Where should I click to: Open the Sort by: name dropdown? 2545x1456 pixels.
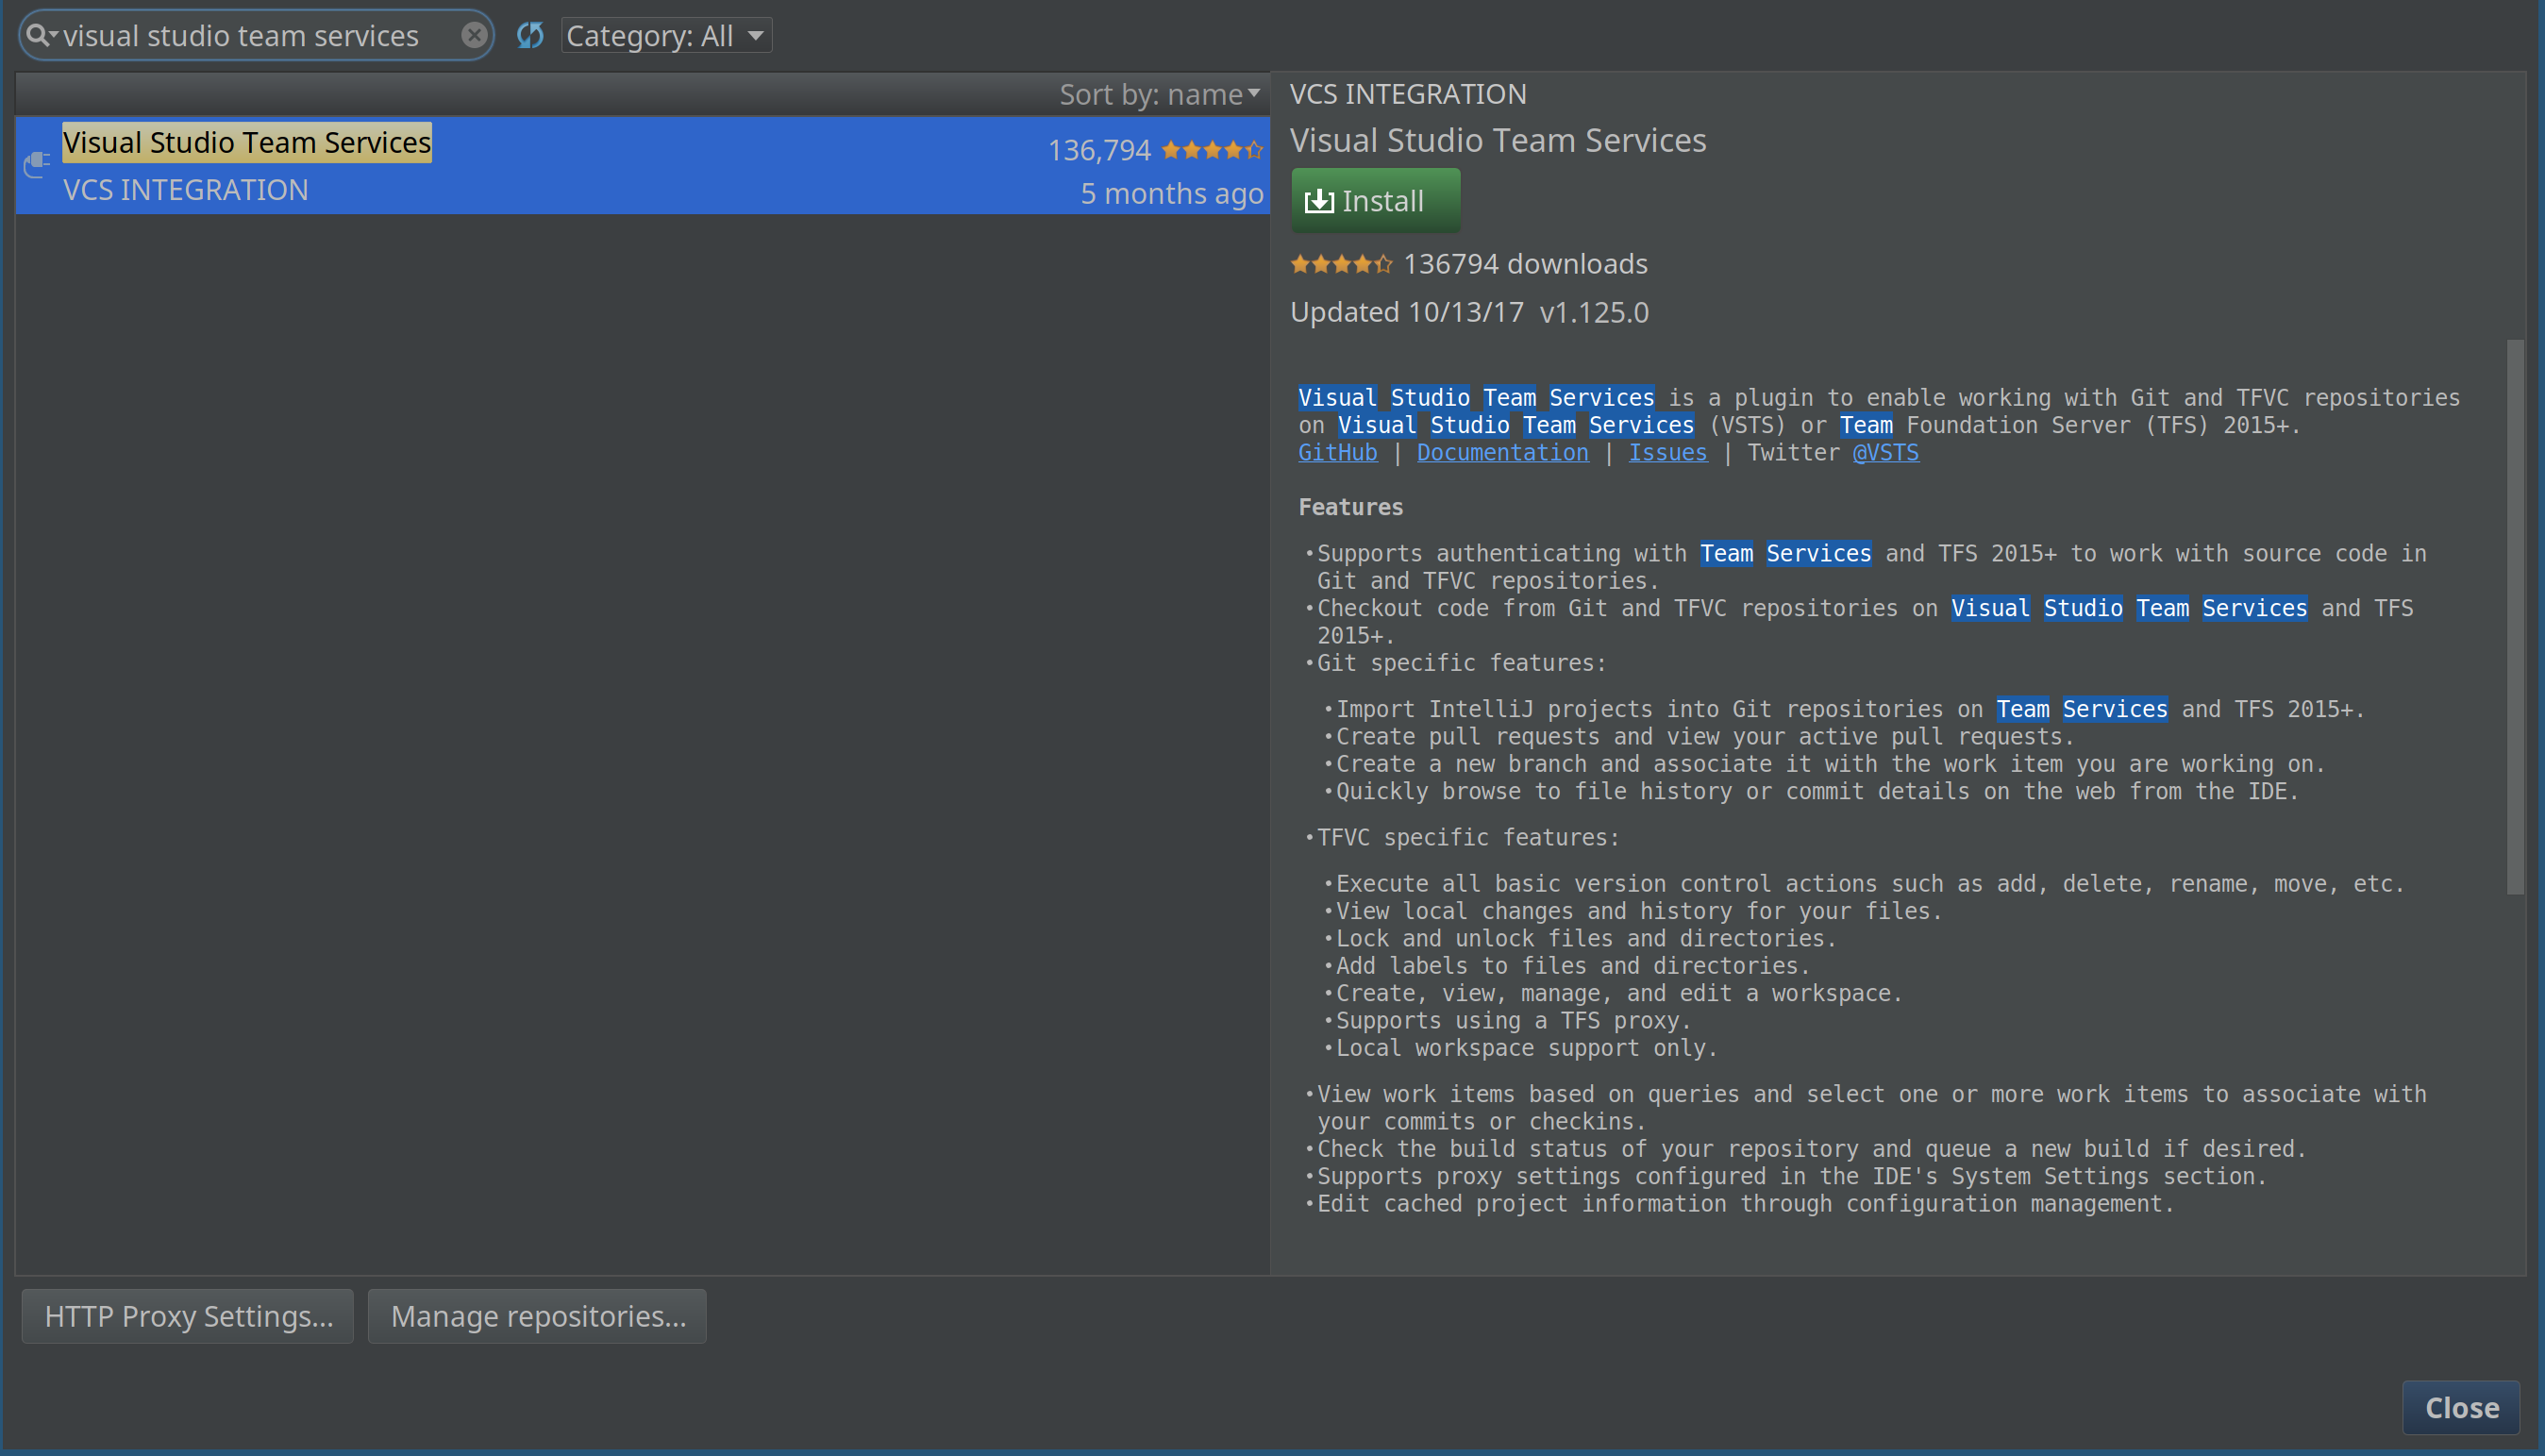click(x=1160, y=94)
